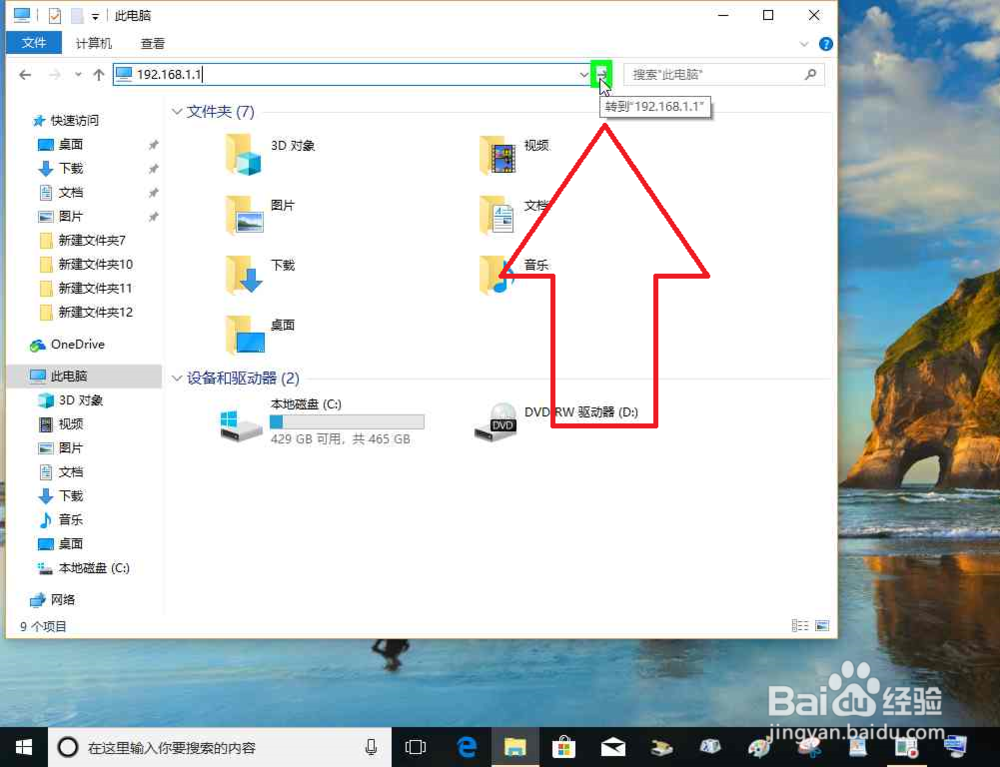The width and height of the screenshot is (1000, 767).
Task: Go back with the back arrow
Action: coord(25,75)
